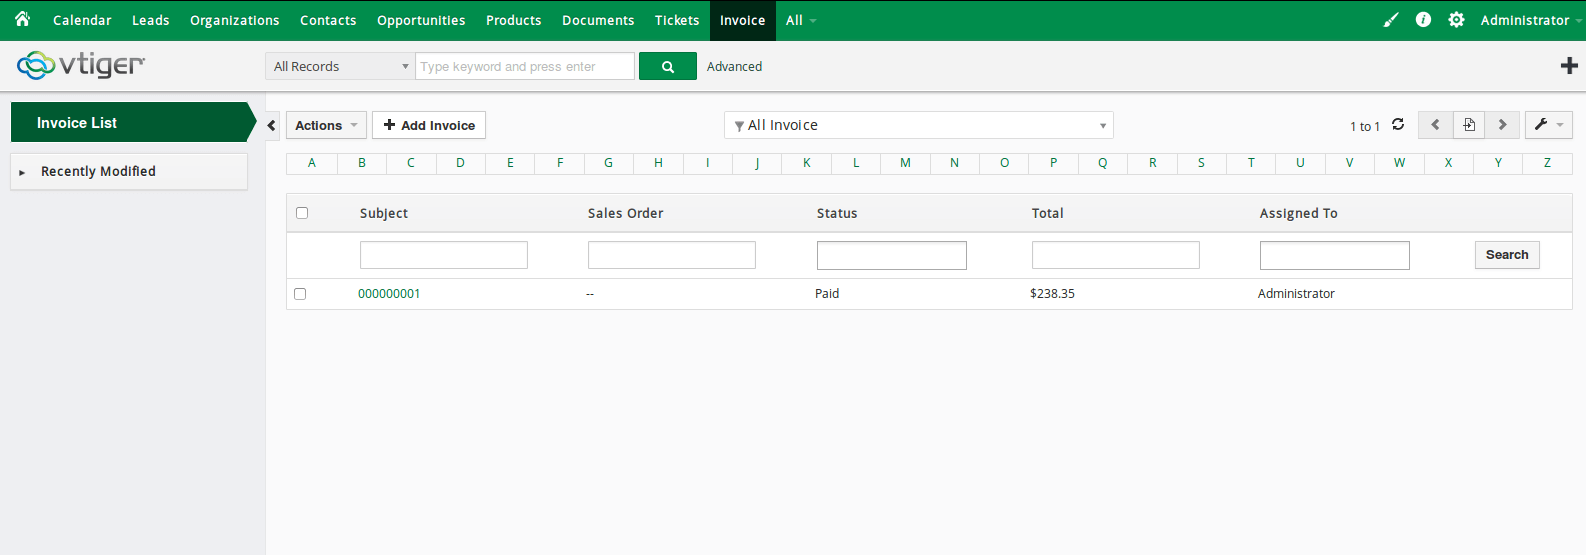
Task: Click the green search magnifier button
Action: coord(667,67)
